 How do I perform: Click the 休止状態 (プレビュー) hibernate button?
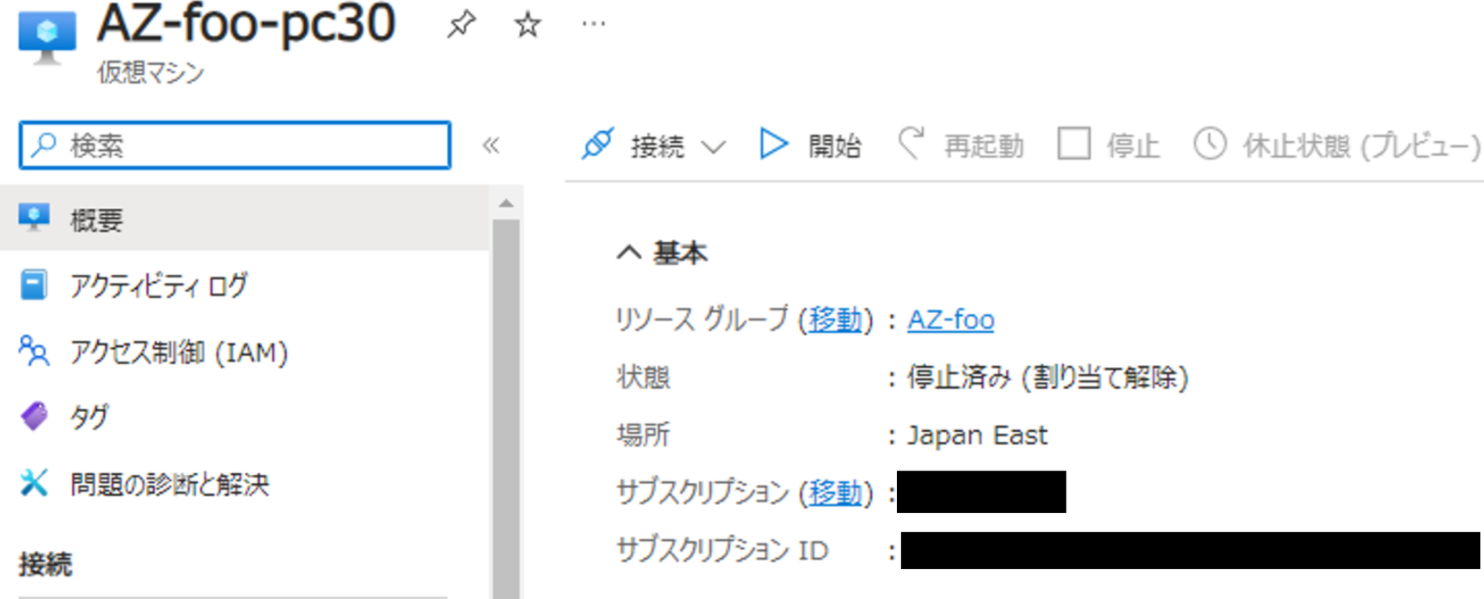click(1337, 146)
